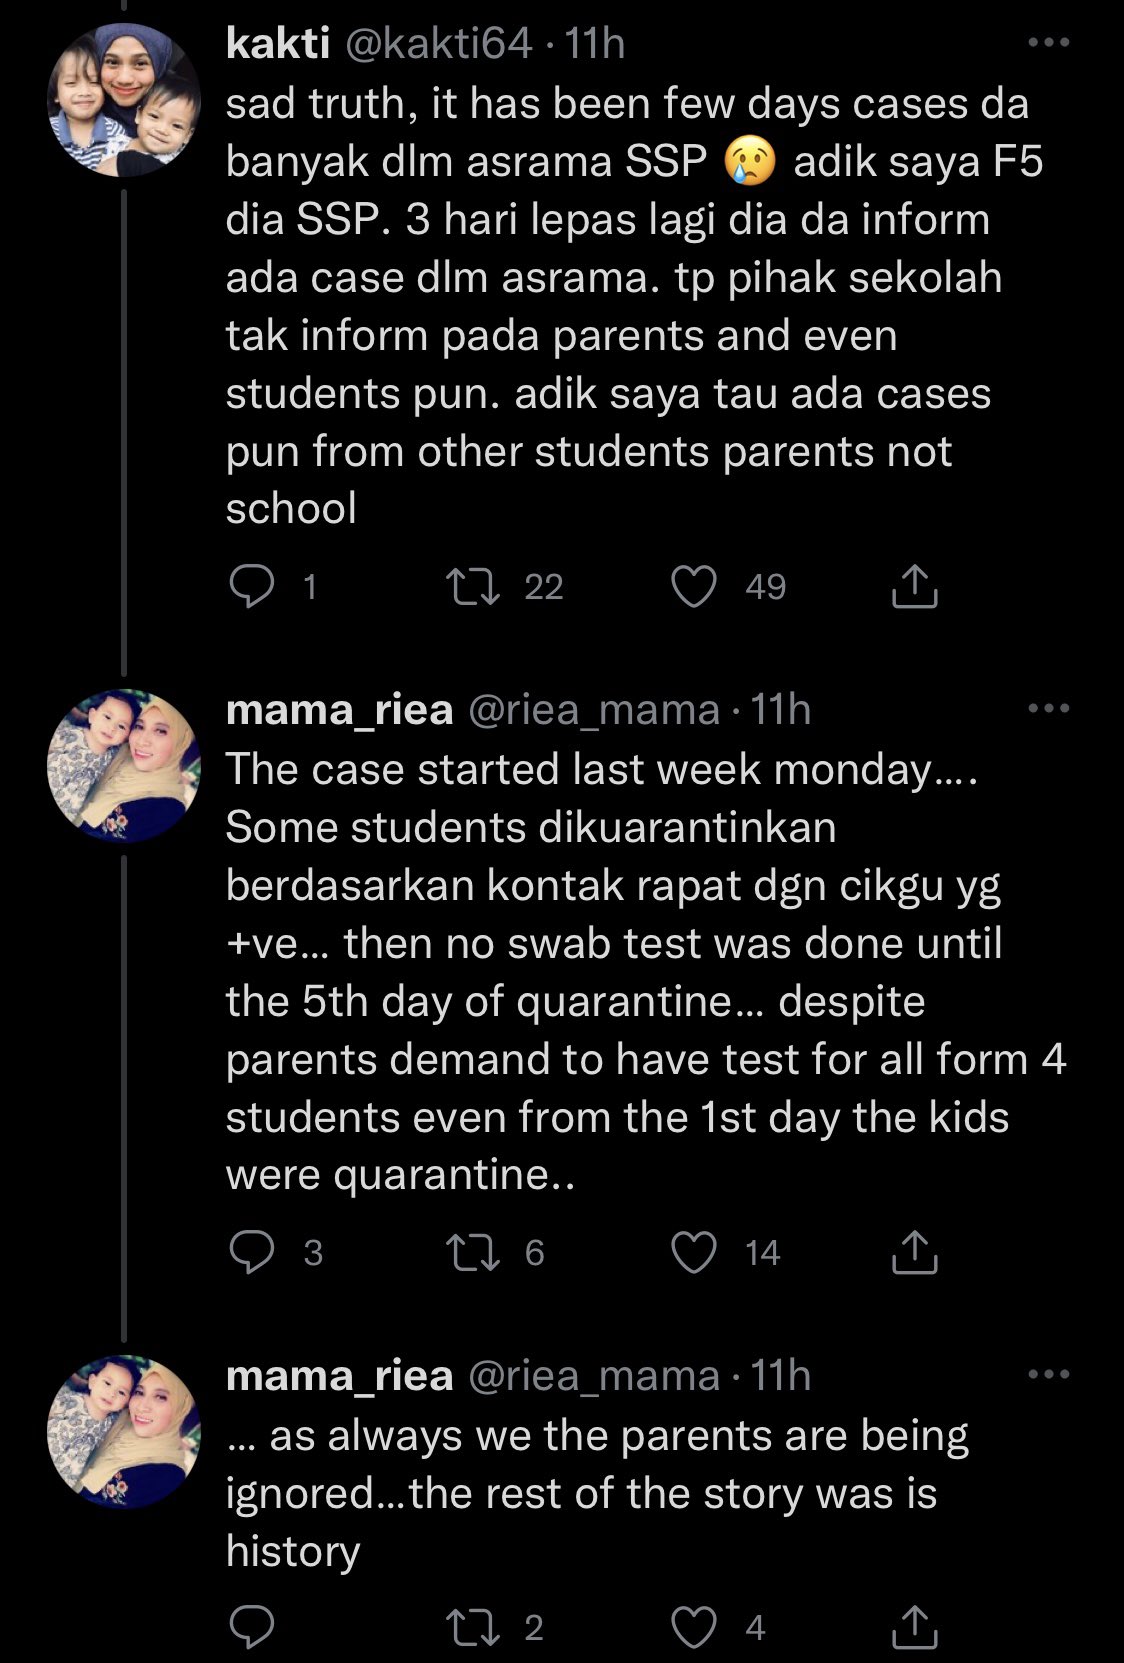Screen dimensions: 1124x1663
Task: Reply to the 'case started last week' tweet
Action: click(x=252, y=1253)
